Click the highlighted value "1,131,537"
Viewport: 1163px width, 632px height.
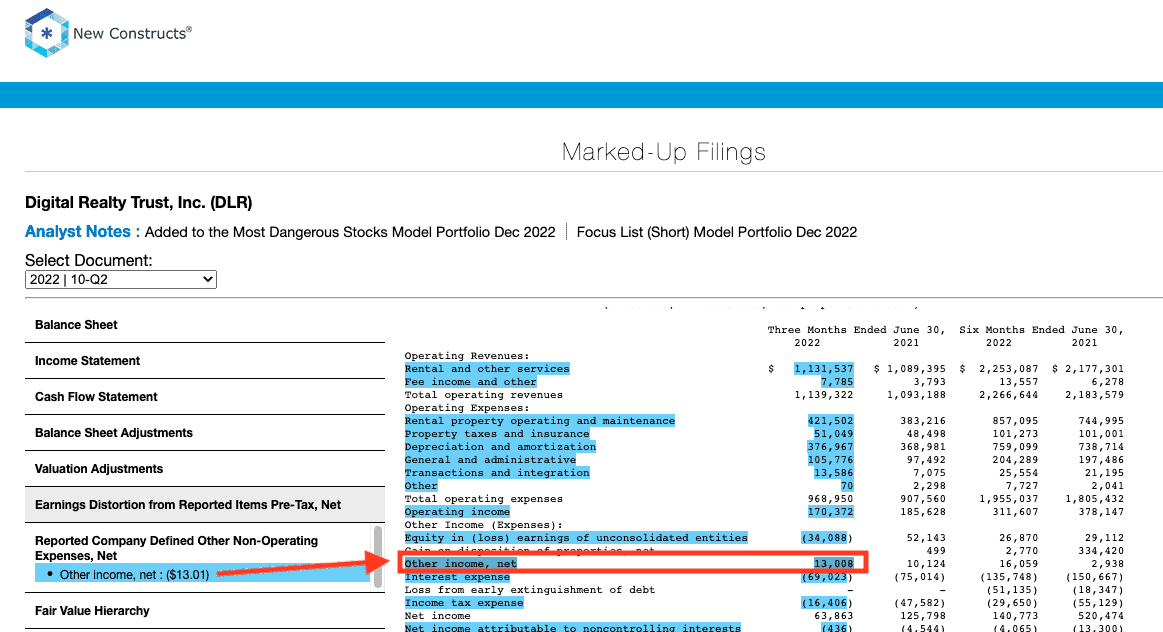tap(823, 369)
